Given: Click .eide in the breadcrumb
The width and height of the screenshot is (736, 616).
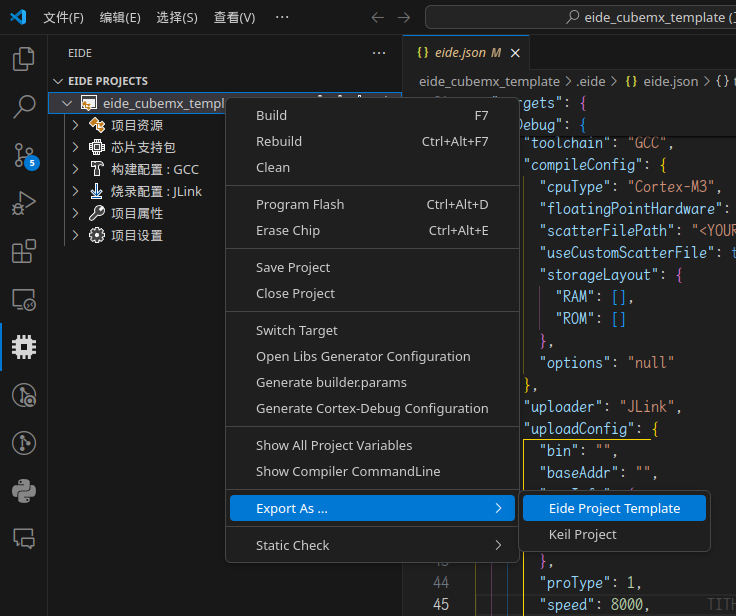Looking at the screenshot, I should pos(591,81).
